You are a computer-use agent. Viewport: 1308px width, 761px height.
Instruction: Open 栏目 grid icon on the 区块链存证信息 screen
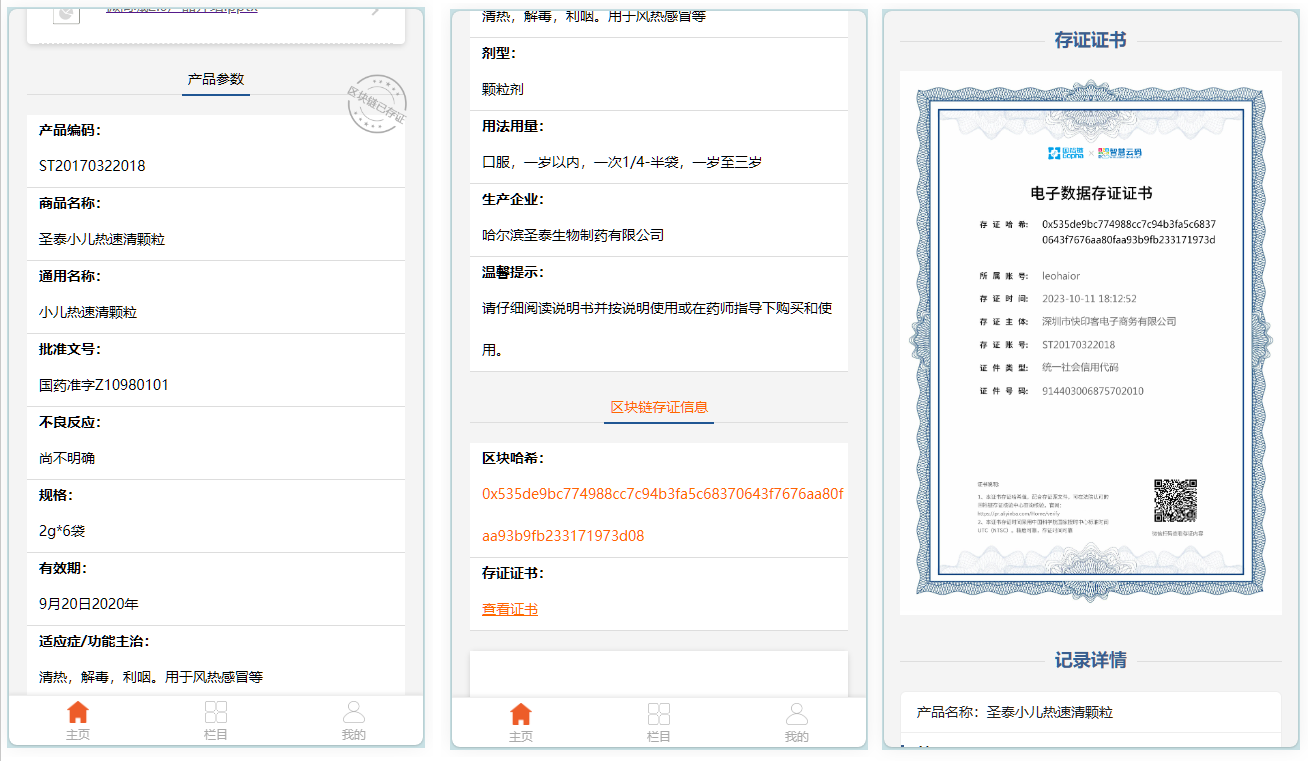[x=658, y=715]
